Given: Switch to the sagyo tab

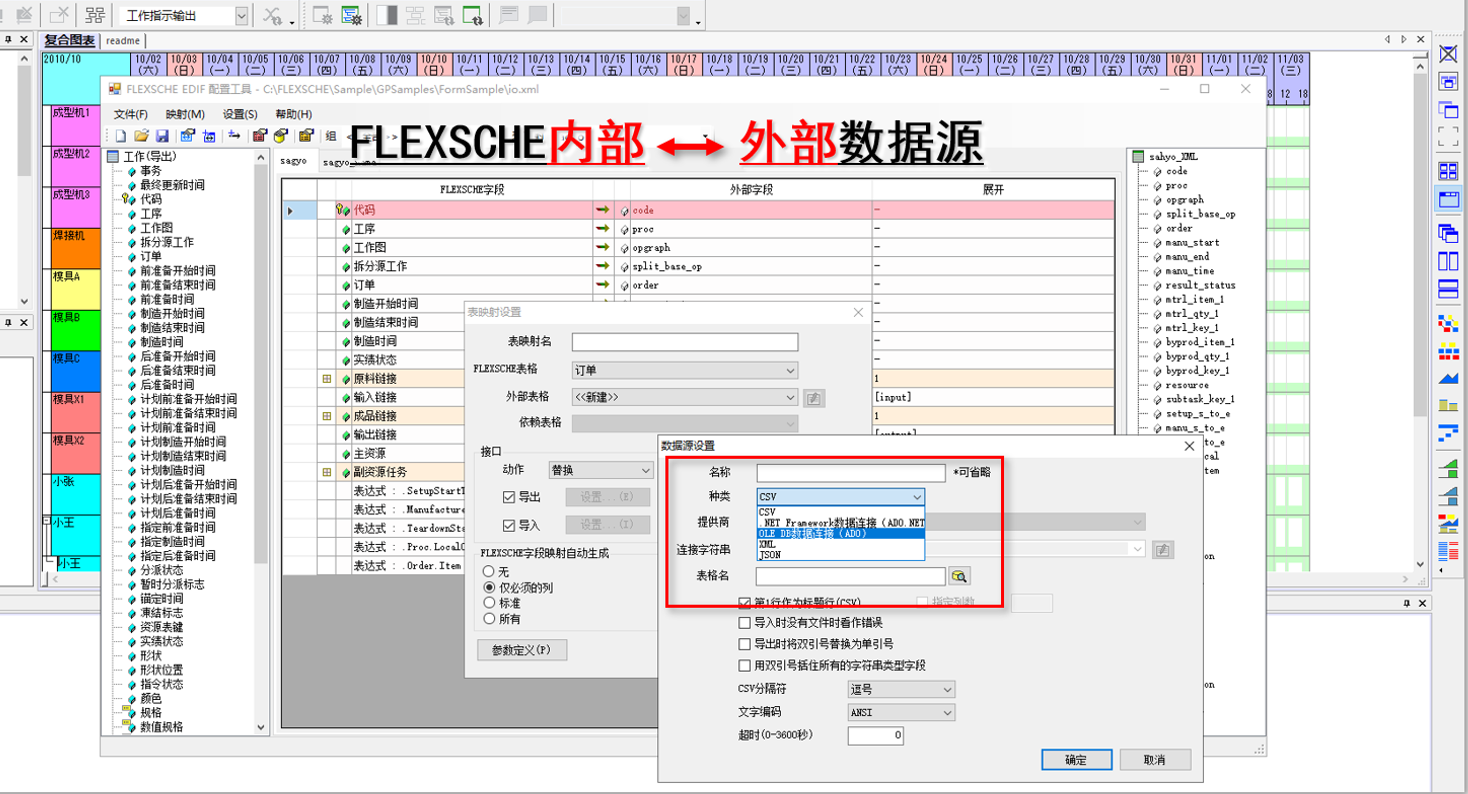Looking at the screenshot, I should [x=294, y=160].
